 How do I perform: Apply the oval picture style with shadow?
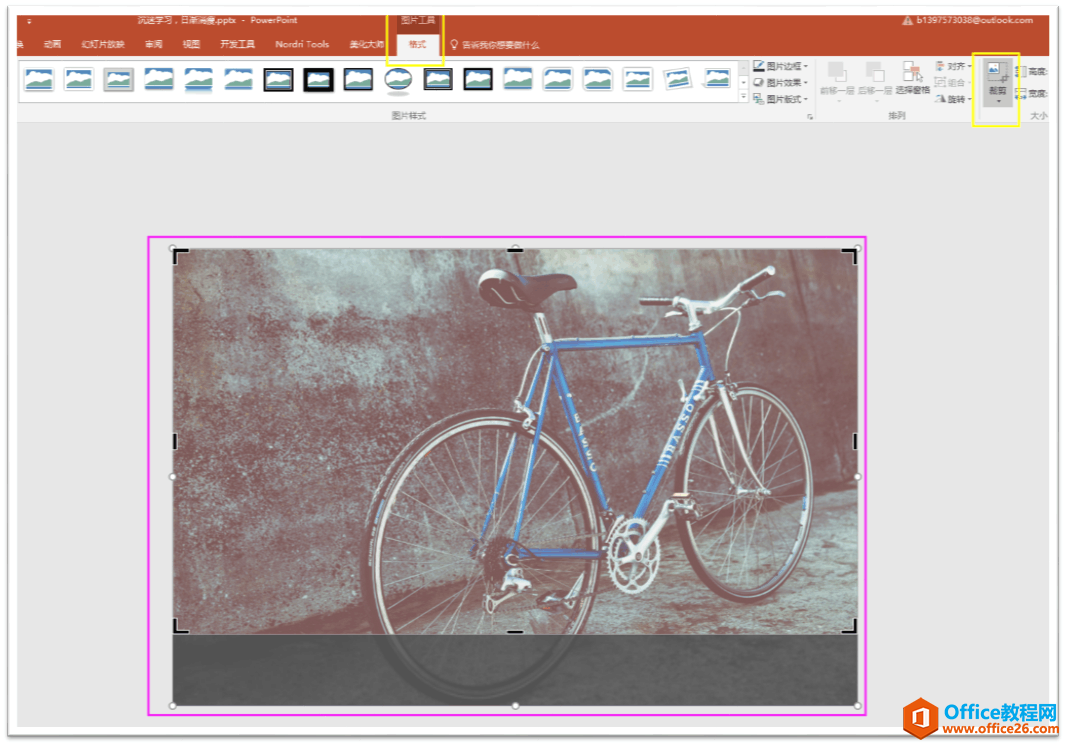tap(398, 80)
